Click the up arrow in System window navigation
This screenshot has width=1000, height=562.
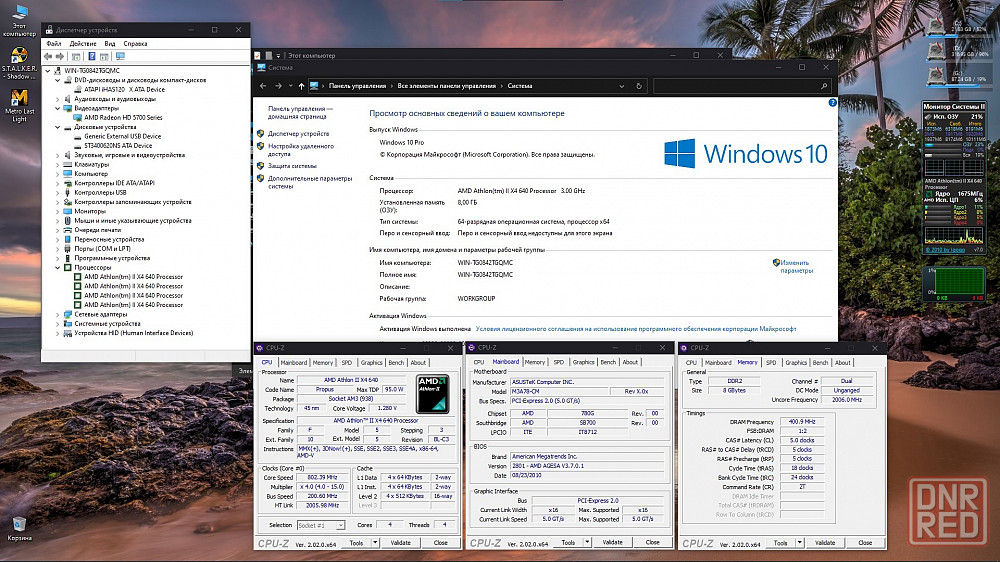click(301, 86)
